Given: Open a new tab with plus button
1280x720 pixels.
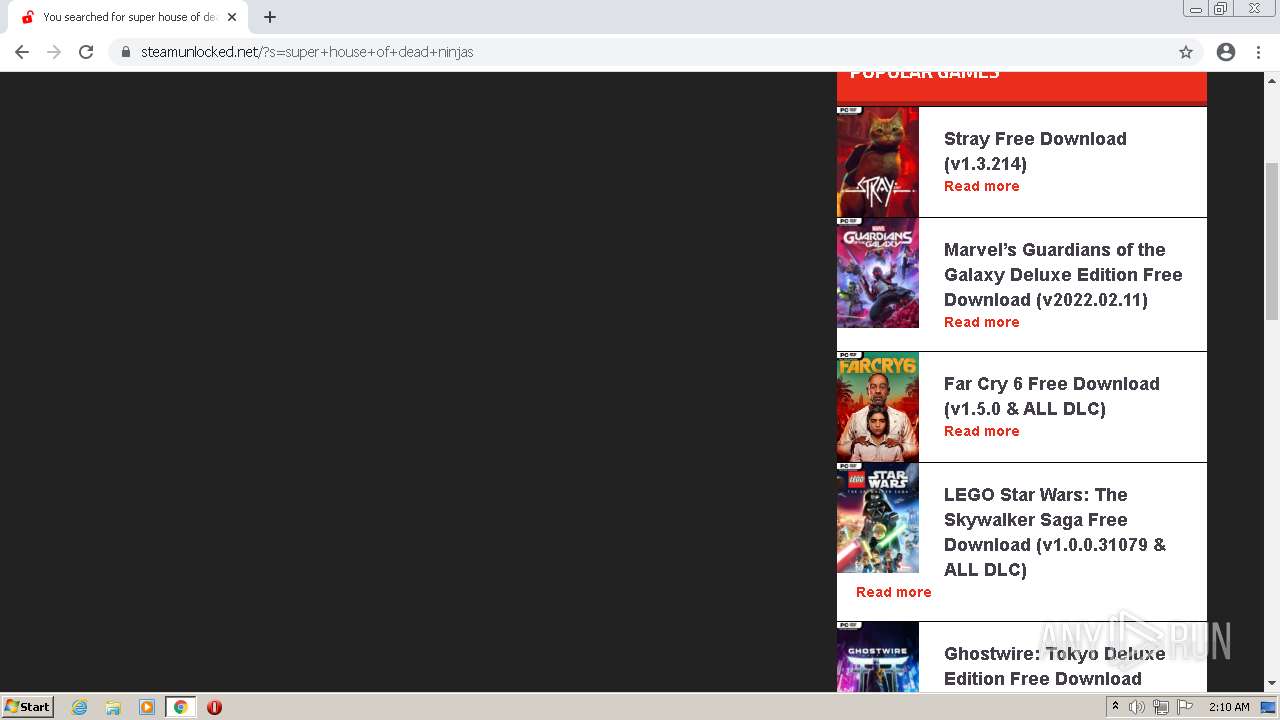Looking at the screenshot, I should [x=270, y=17].
